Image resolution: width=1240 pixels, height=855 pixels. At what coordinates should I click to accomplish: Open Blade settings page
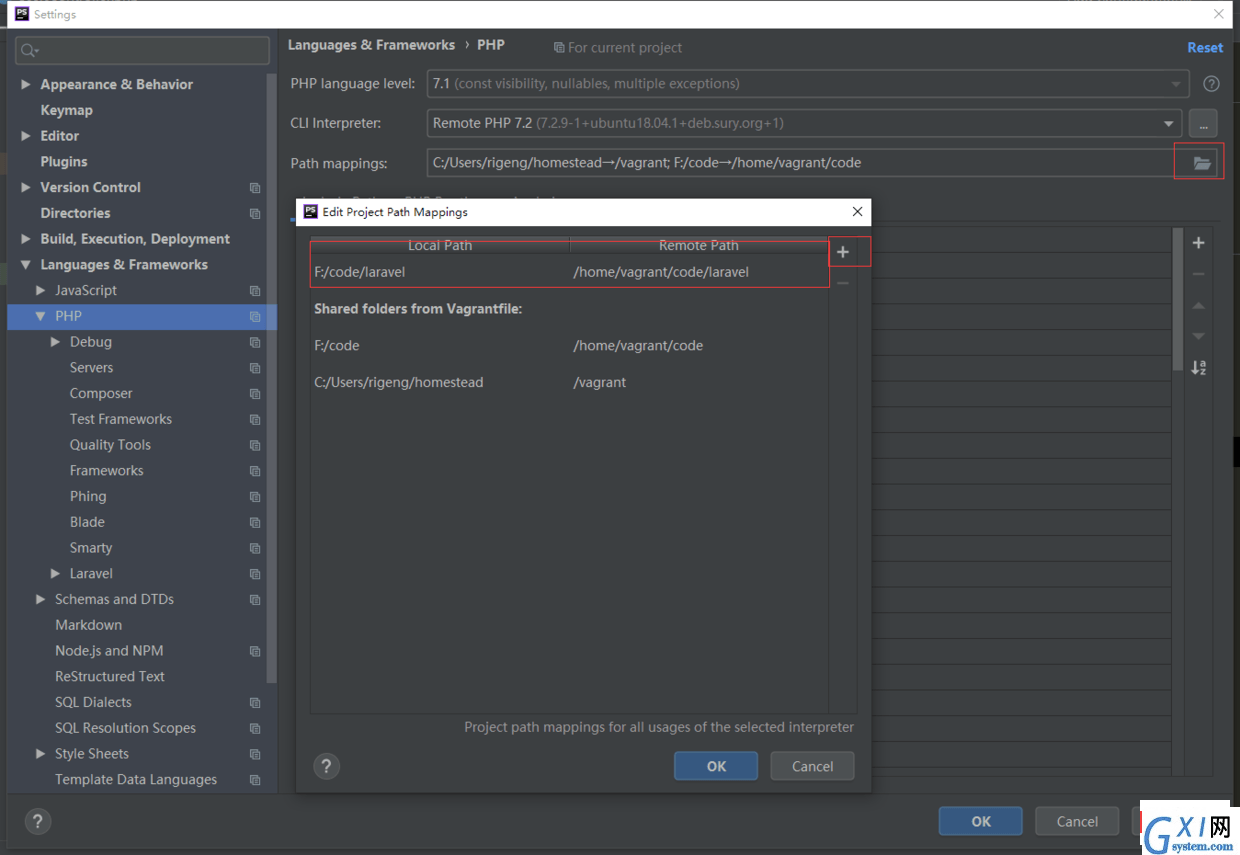pos(87,522)
